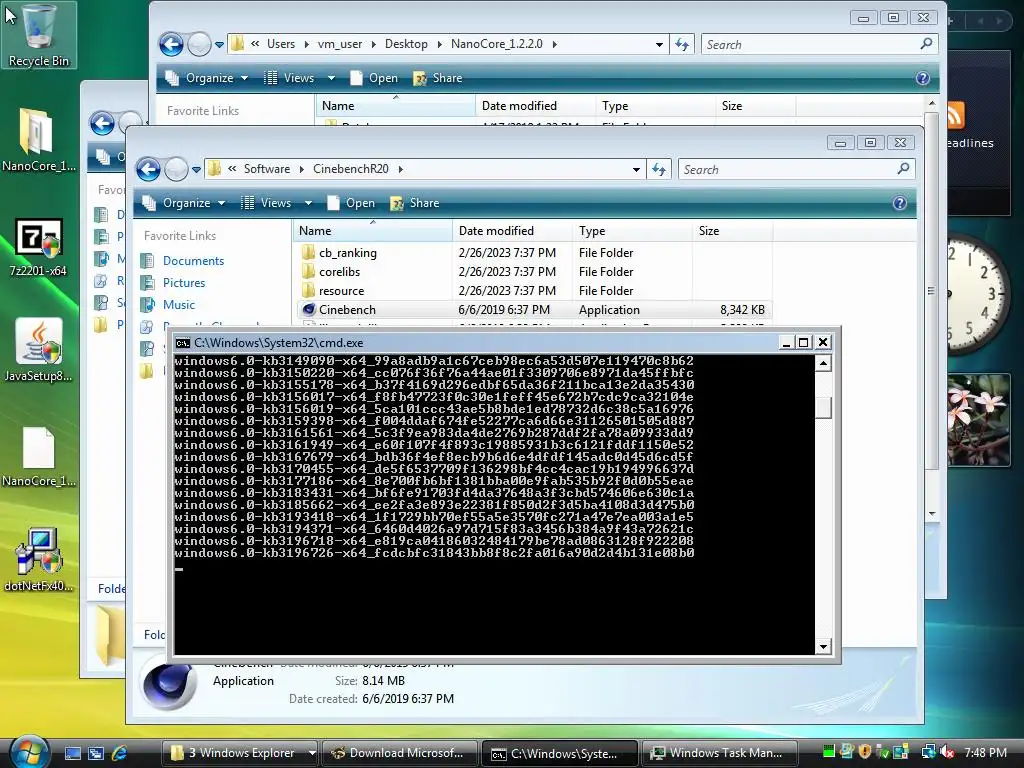Click the cmd.exe vertical scroll thumb
1024x768 pixels.
click(x=823, y=408)
